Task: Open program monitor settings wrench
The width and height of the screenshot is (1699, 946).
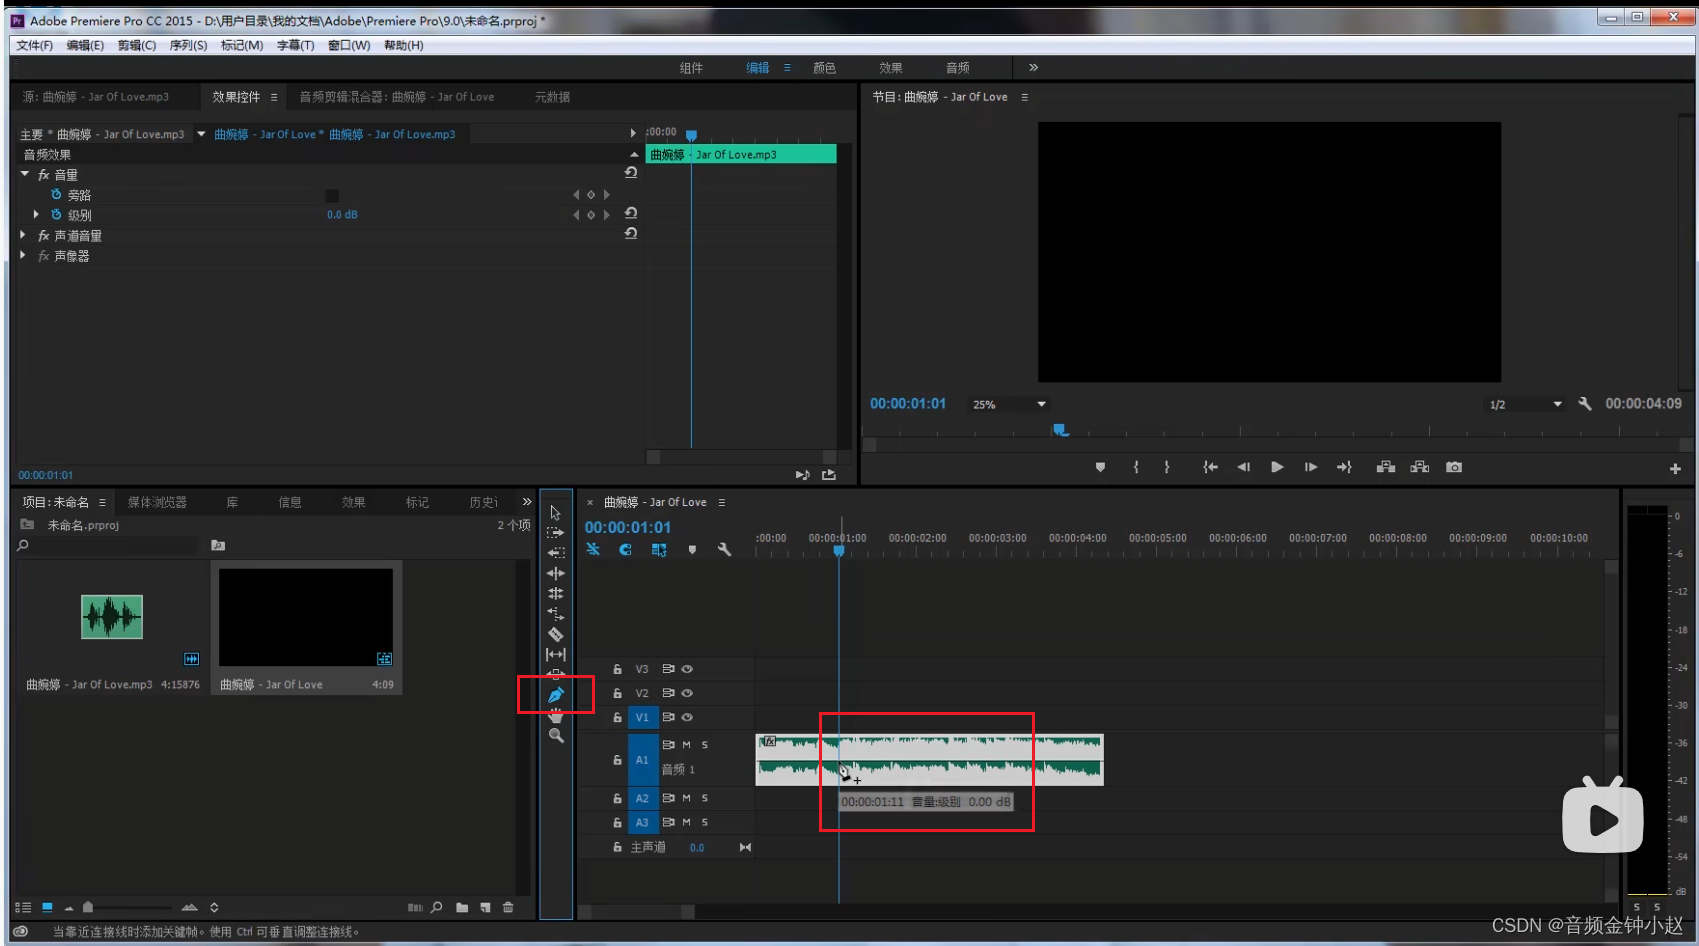Action: [x=1585, y=404]
